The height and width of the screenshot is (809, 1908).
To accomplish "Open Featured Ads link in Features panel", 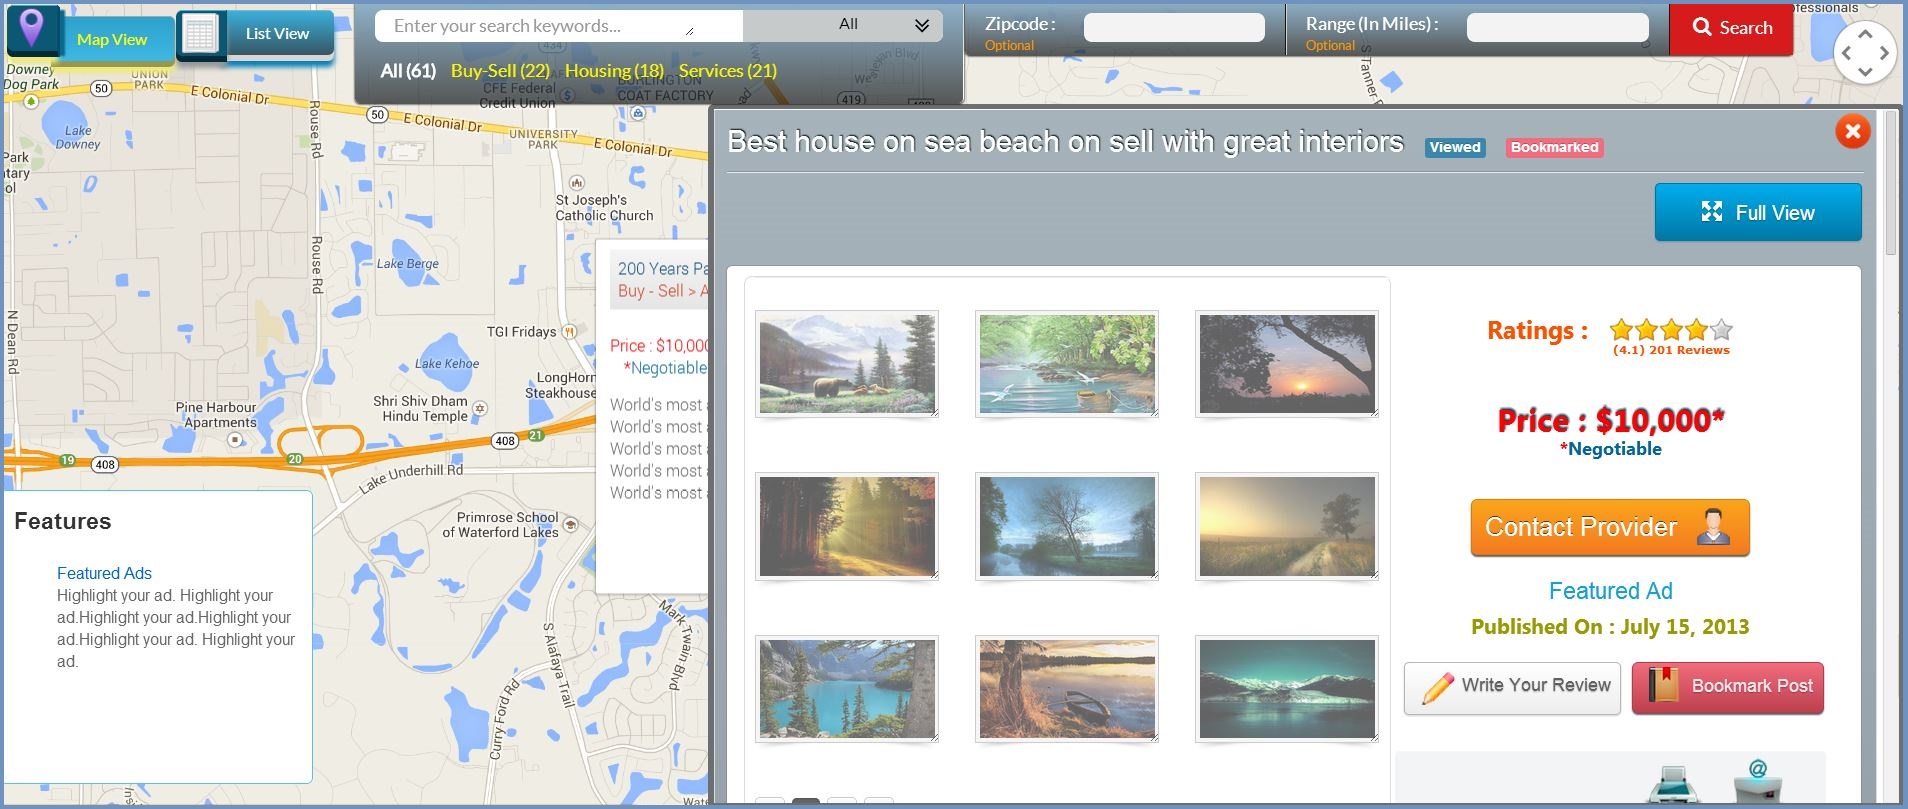I will [104, 573].
